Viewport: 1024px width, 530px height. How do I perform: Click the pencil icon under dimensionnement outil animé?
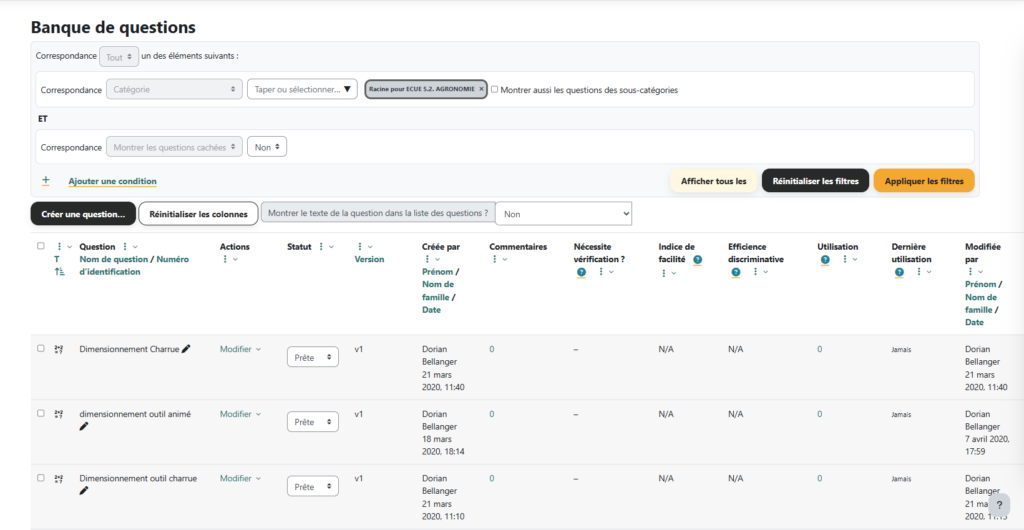(x=84, y=426)
